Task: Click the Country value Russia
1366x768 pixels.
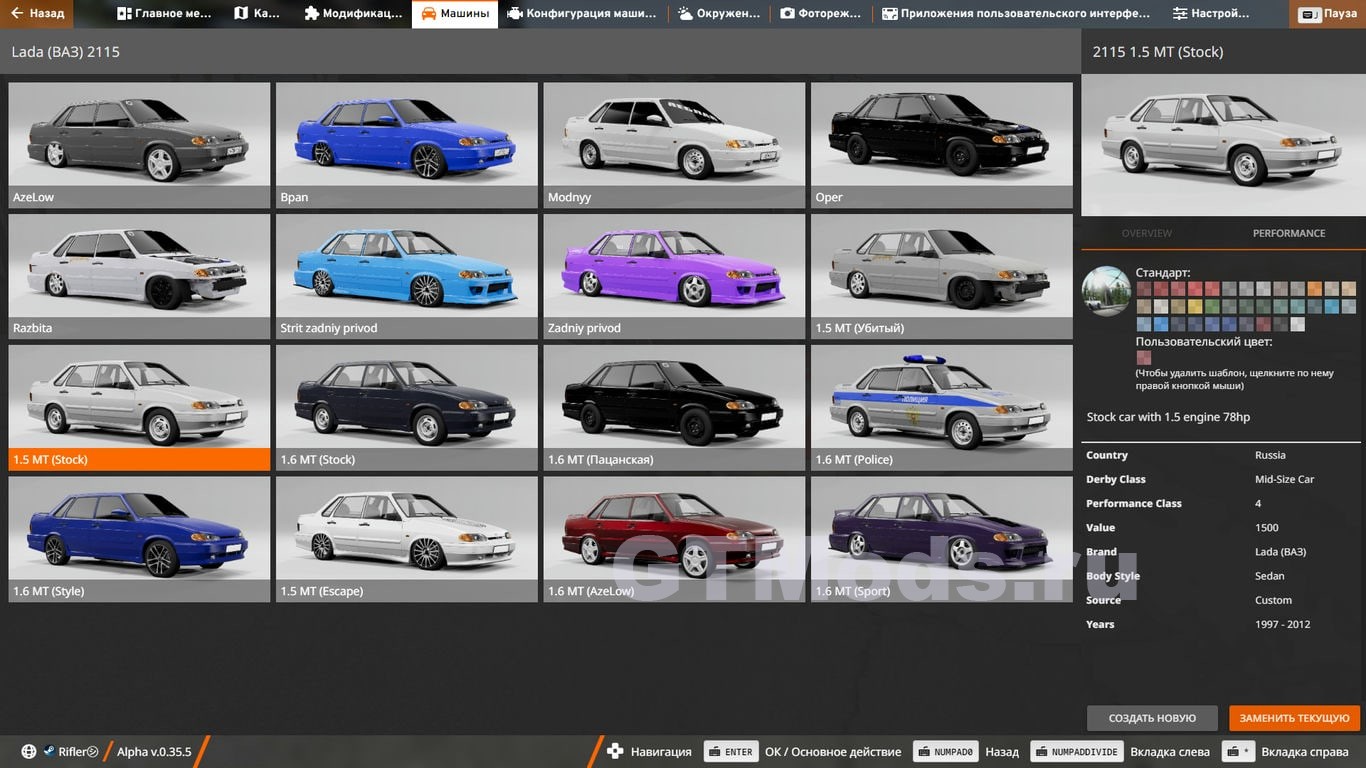Action: pyautogui.click(x=1270, y=455)
